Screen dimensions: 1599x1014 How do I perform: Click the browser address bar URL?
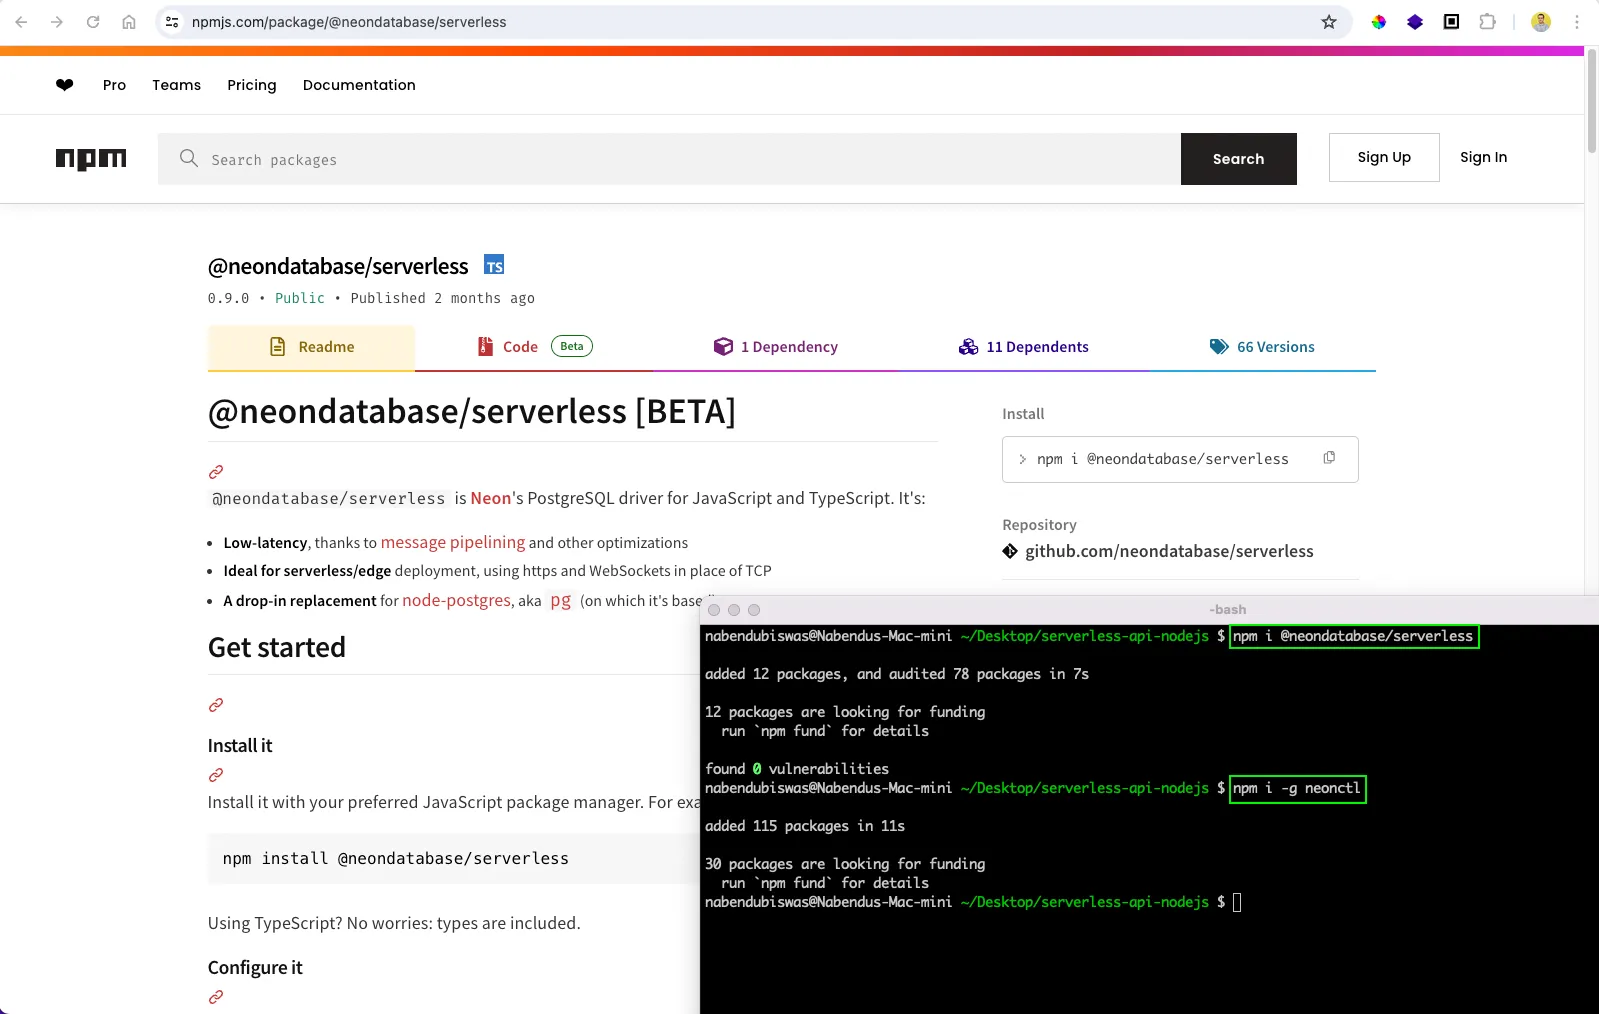pos(349,22)
